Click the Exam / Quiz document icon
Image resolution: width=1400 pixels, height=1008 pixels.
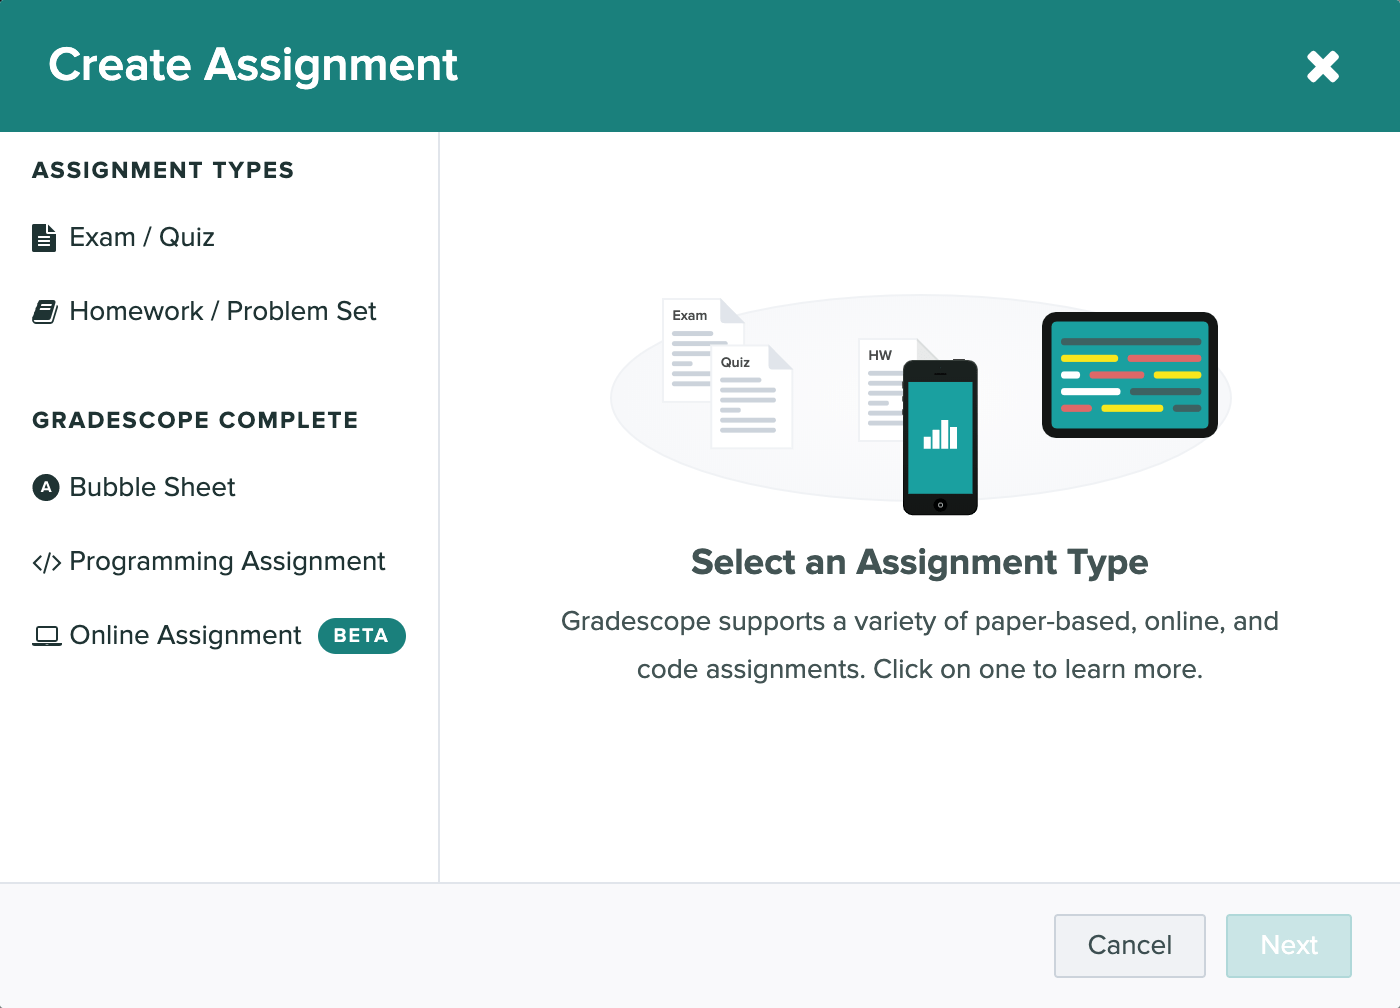[44, 237]
